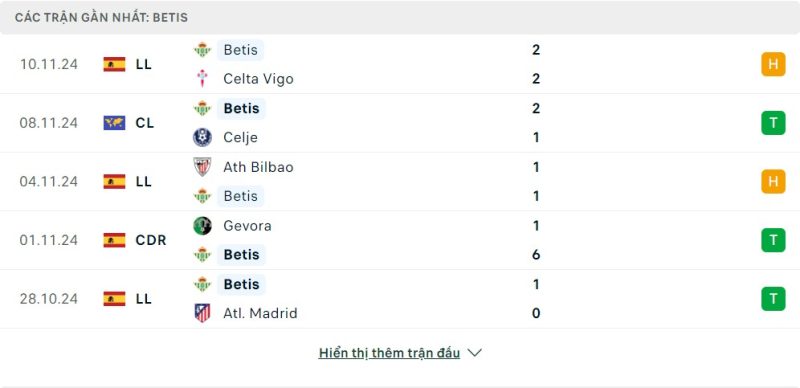The height and width of the screenshot is (388, 800).
Task: Select the Atl. Madrid team name
Action: click(260, 313)
